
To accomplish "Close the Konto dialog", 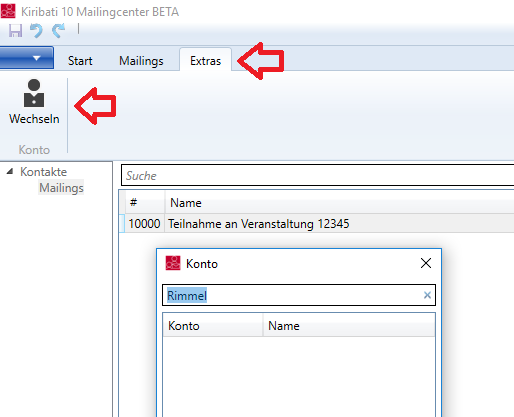I will pyautogui.click(x=426, y=263).
